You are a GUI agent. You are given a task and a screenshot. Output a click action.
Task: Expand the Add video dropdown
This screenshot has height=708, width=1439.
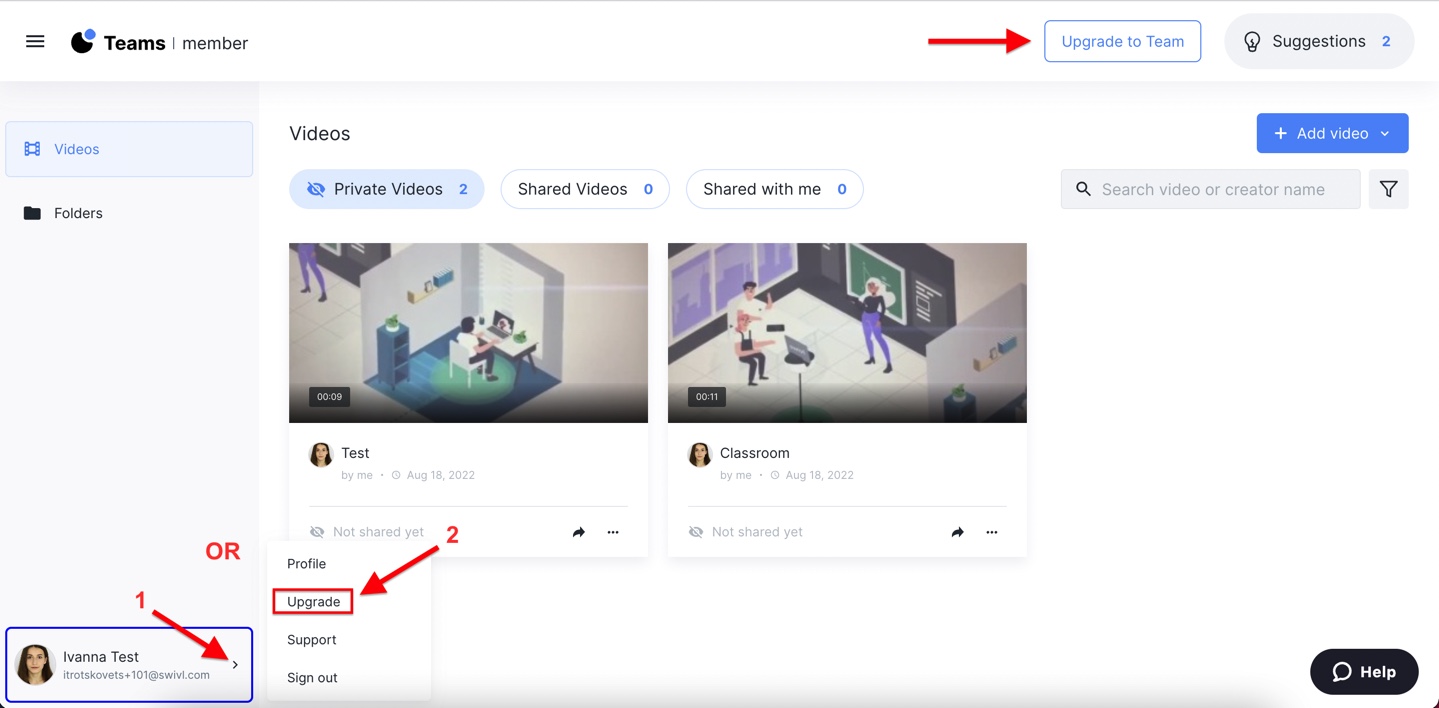[1332, 133]
